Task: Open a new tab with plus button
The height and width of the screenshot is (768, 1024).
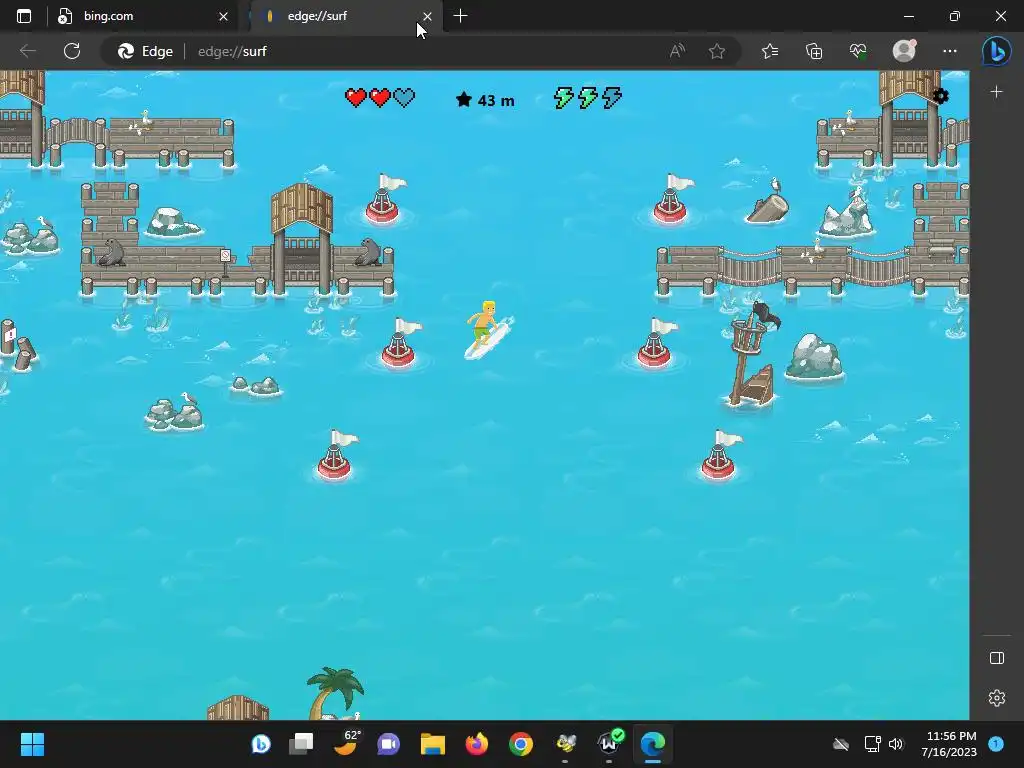Action: [460, 16]
